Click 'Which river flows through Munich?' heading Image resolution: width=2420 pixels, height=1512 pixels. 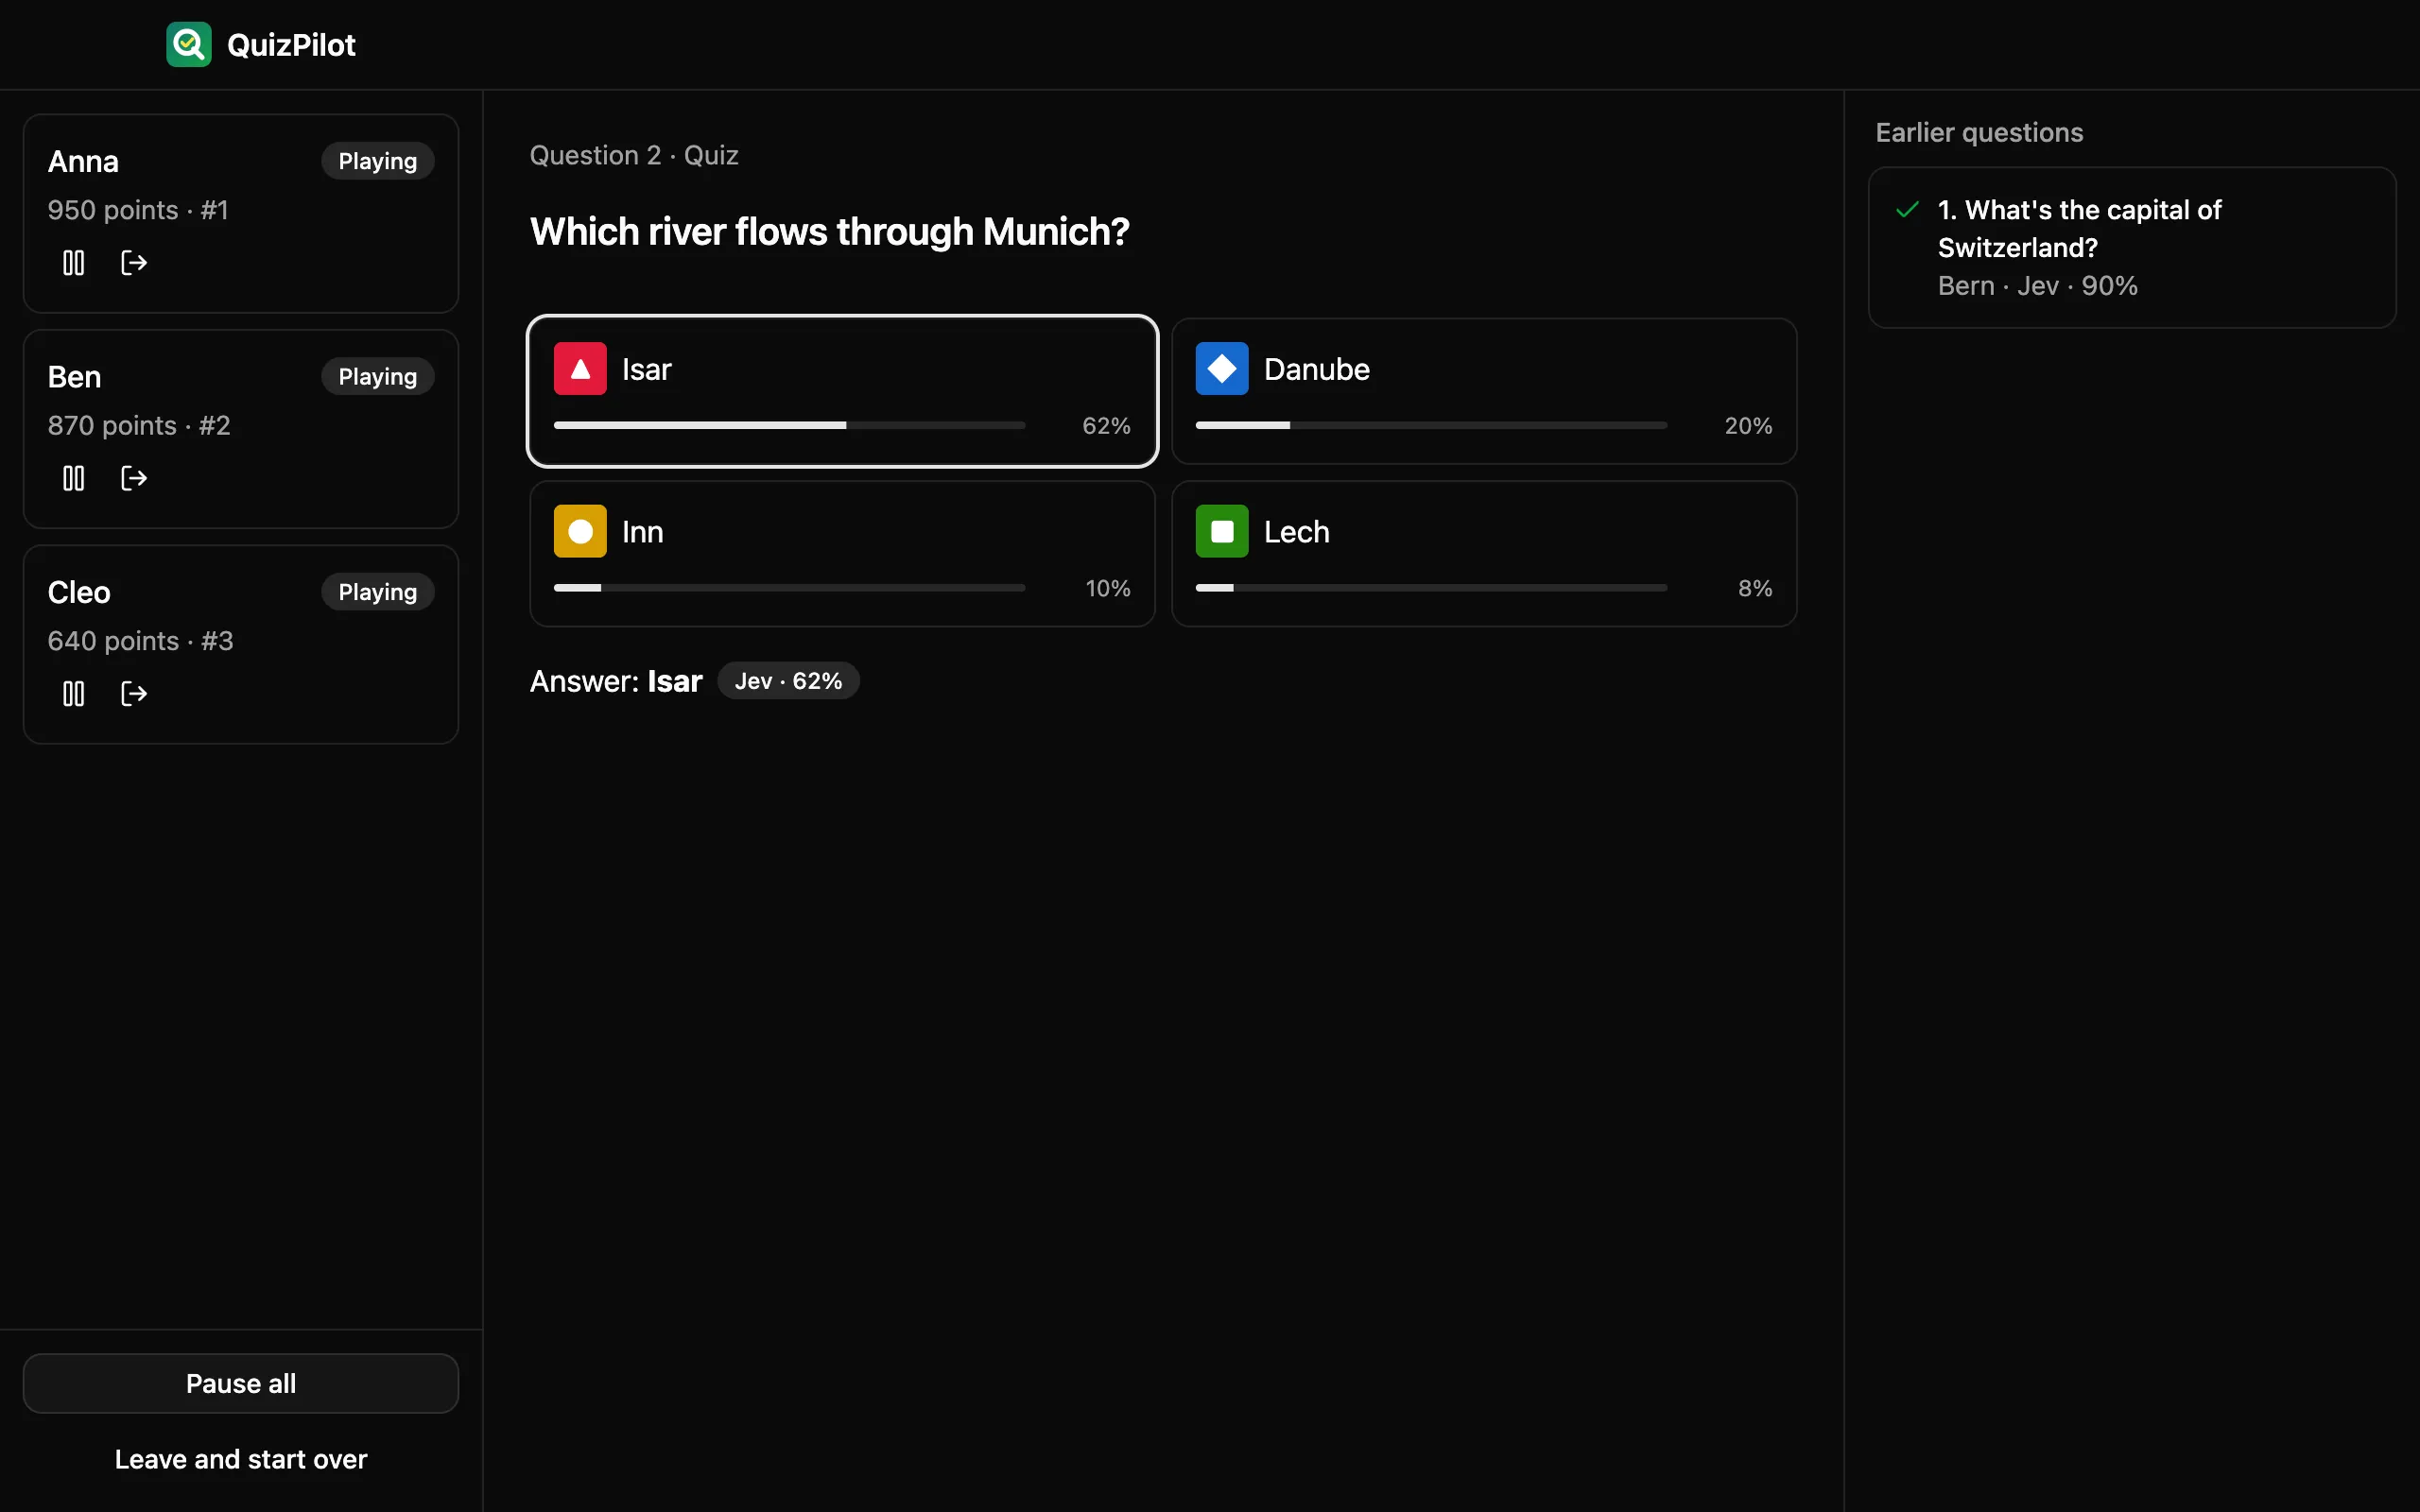829,232
